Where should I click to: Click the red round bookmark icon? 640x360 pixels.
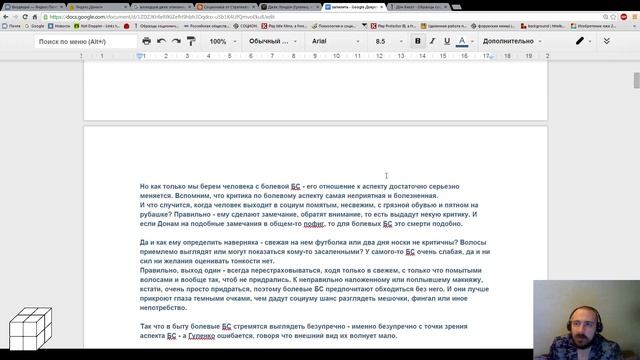pyautogui.click(x=127, y=26)
